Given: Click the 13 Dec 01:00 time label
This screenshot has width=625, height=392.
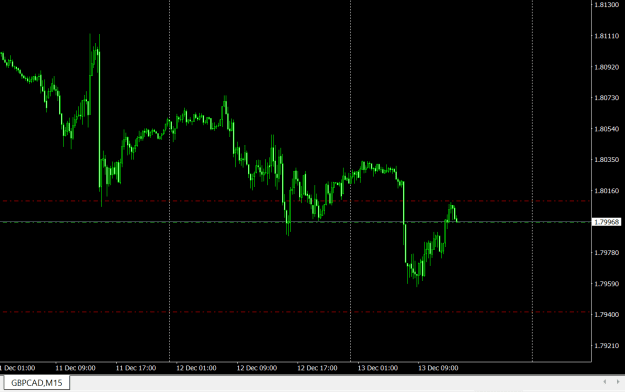Looking at the screenshot, I should click(x=377, y=368).
